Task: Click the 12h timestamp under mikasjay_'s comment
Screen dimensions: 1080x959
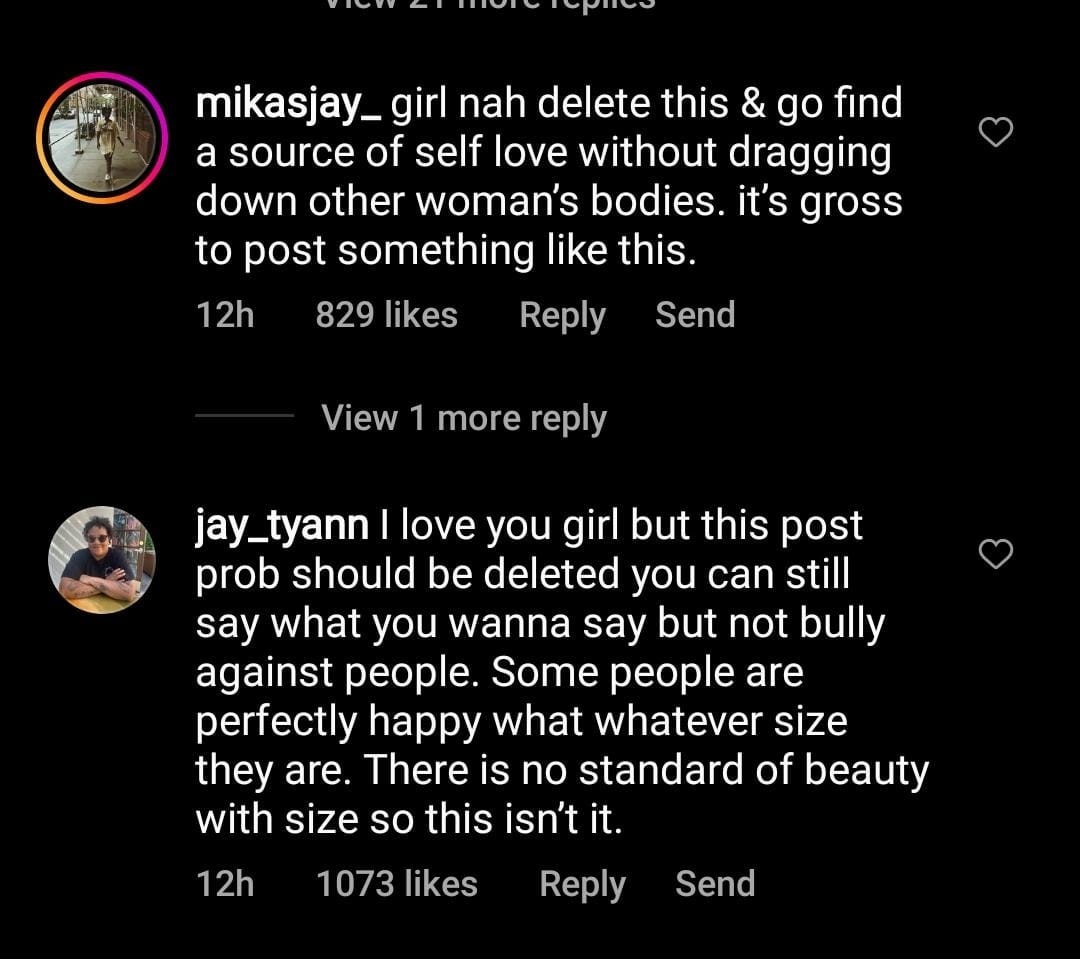Action: [225, 315]
